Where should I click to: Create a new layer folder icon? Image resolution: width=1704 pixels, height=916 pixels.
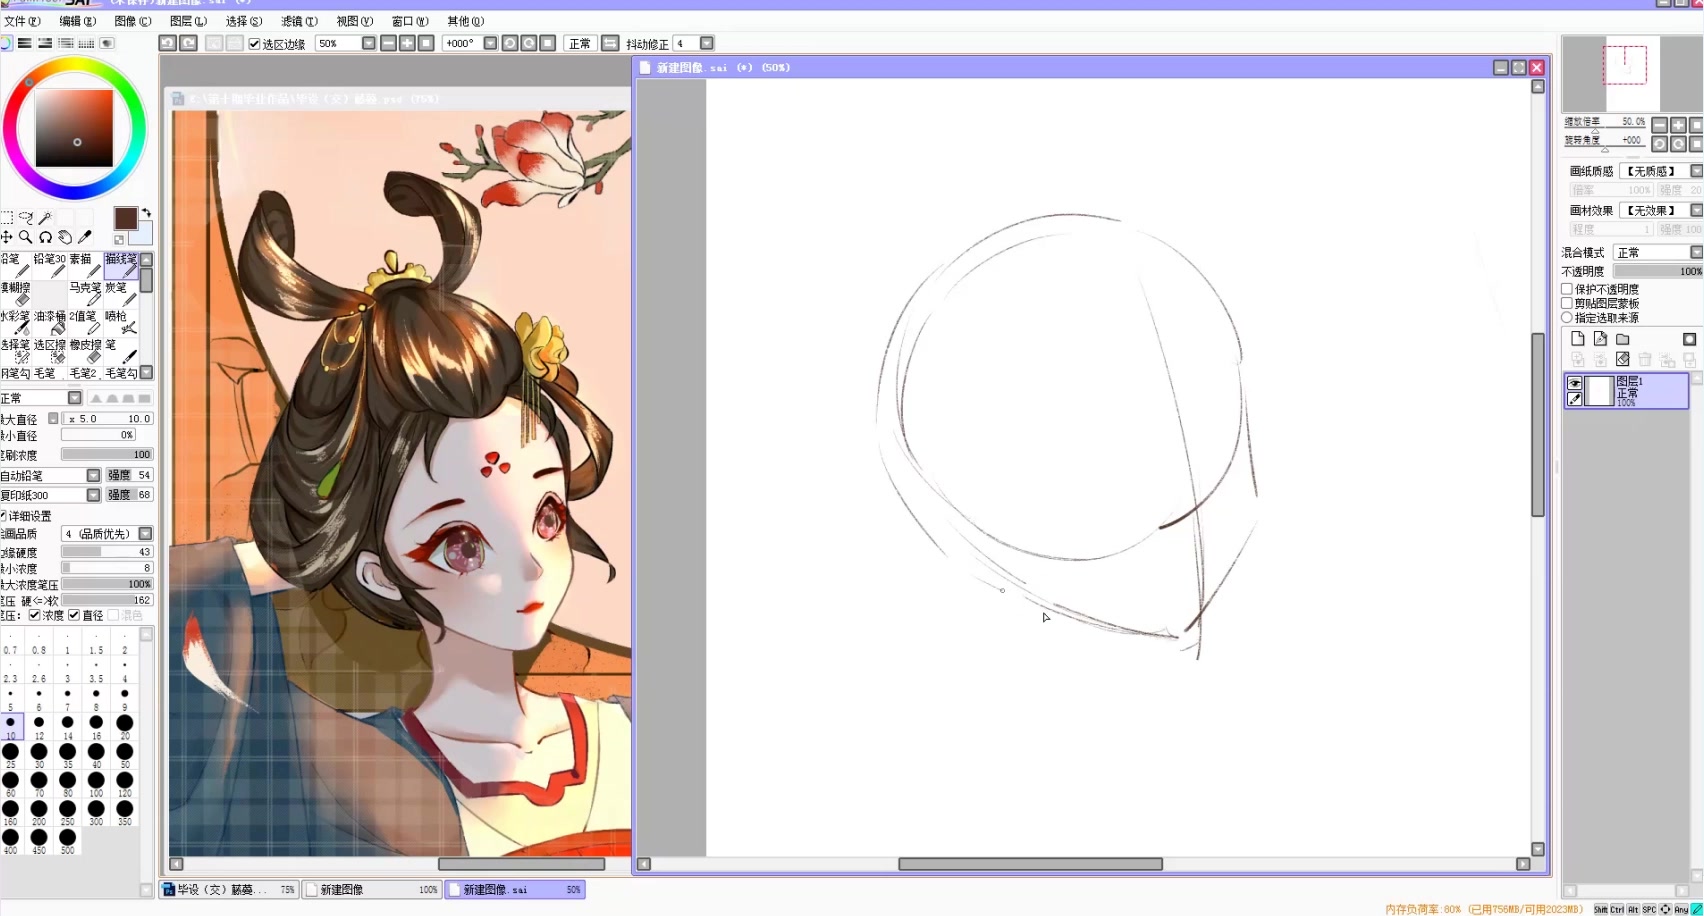[x=1623, y=339]
